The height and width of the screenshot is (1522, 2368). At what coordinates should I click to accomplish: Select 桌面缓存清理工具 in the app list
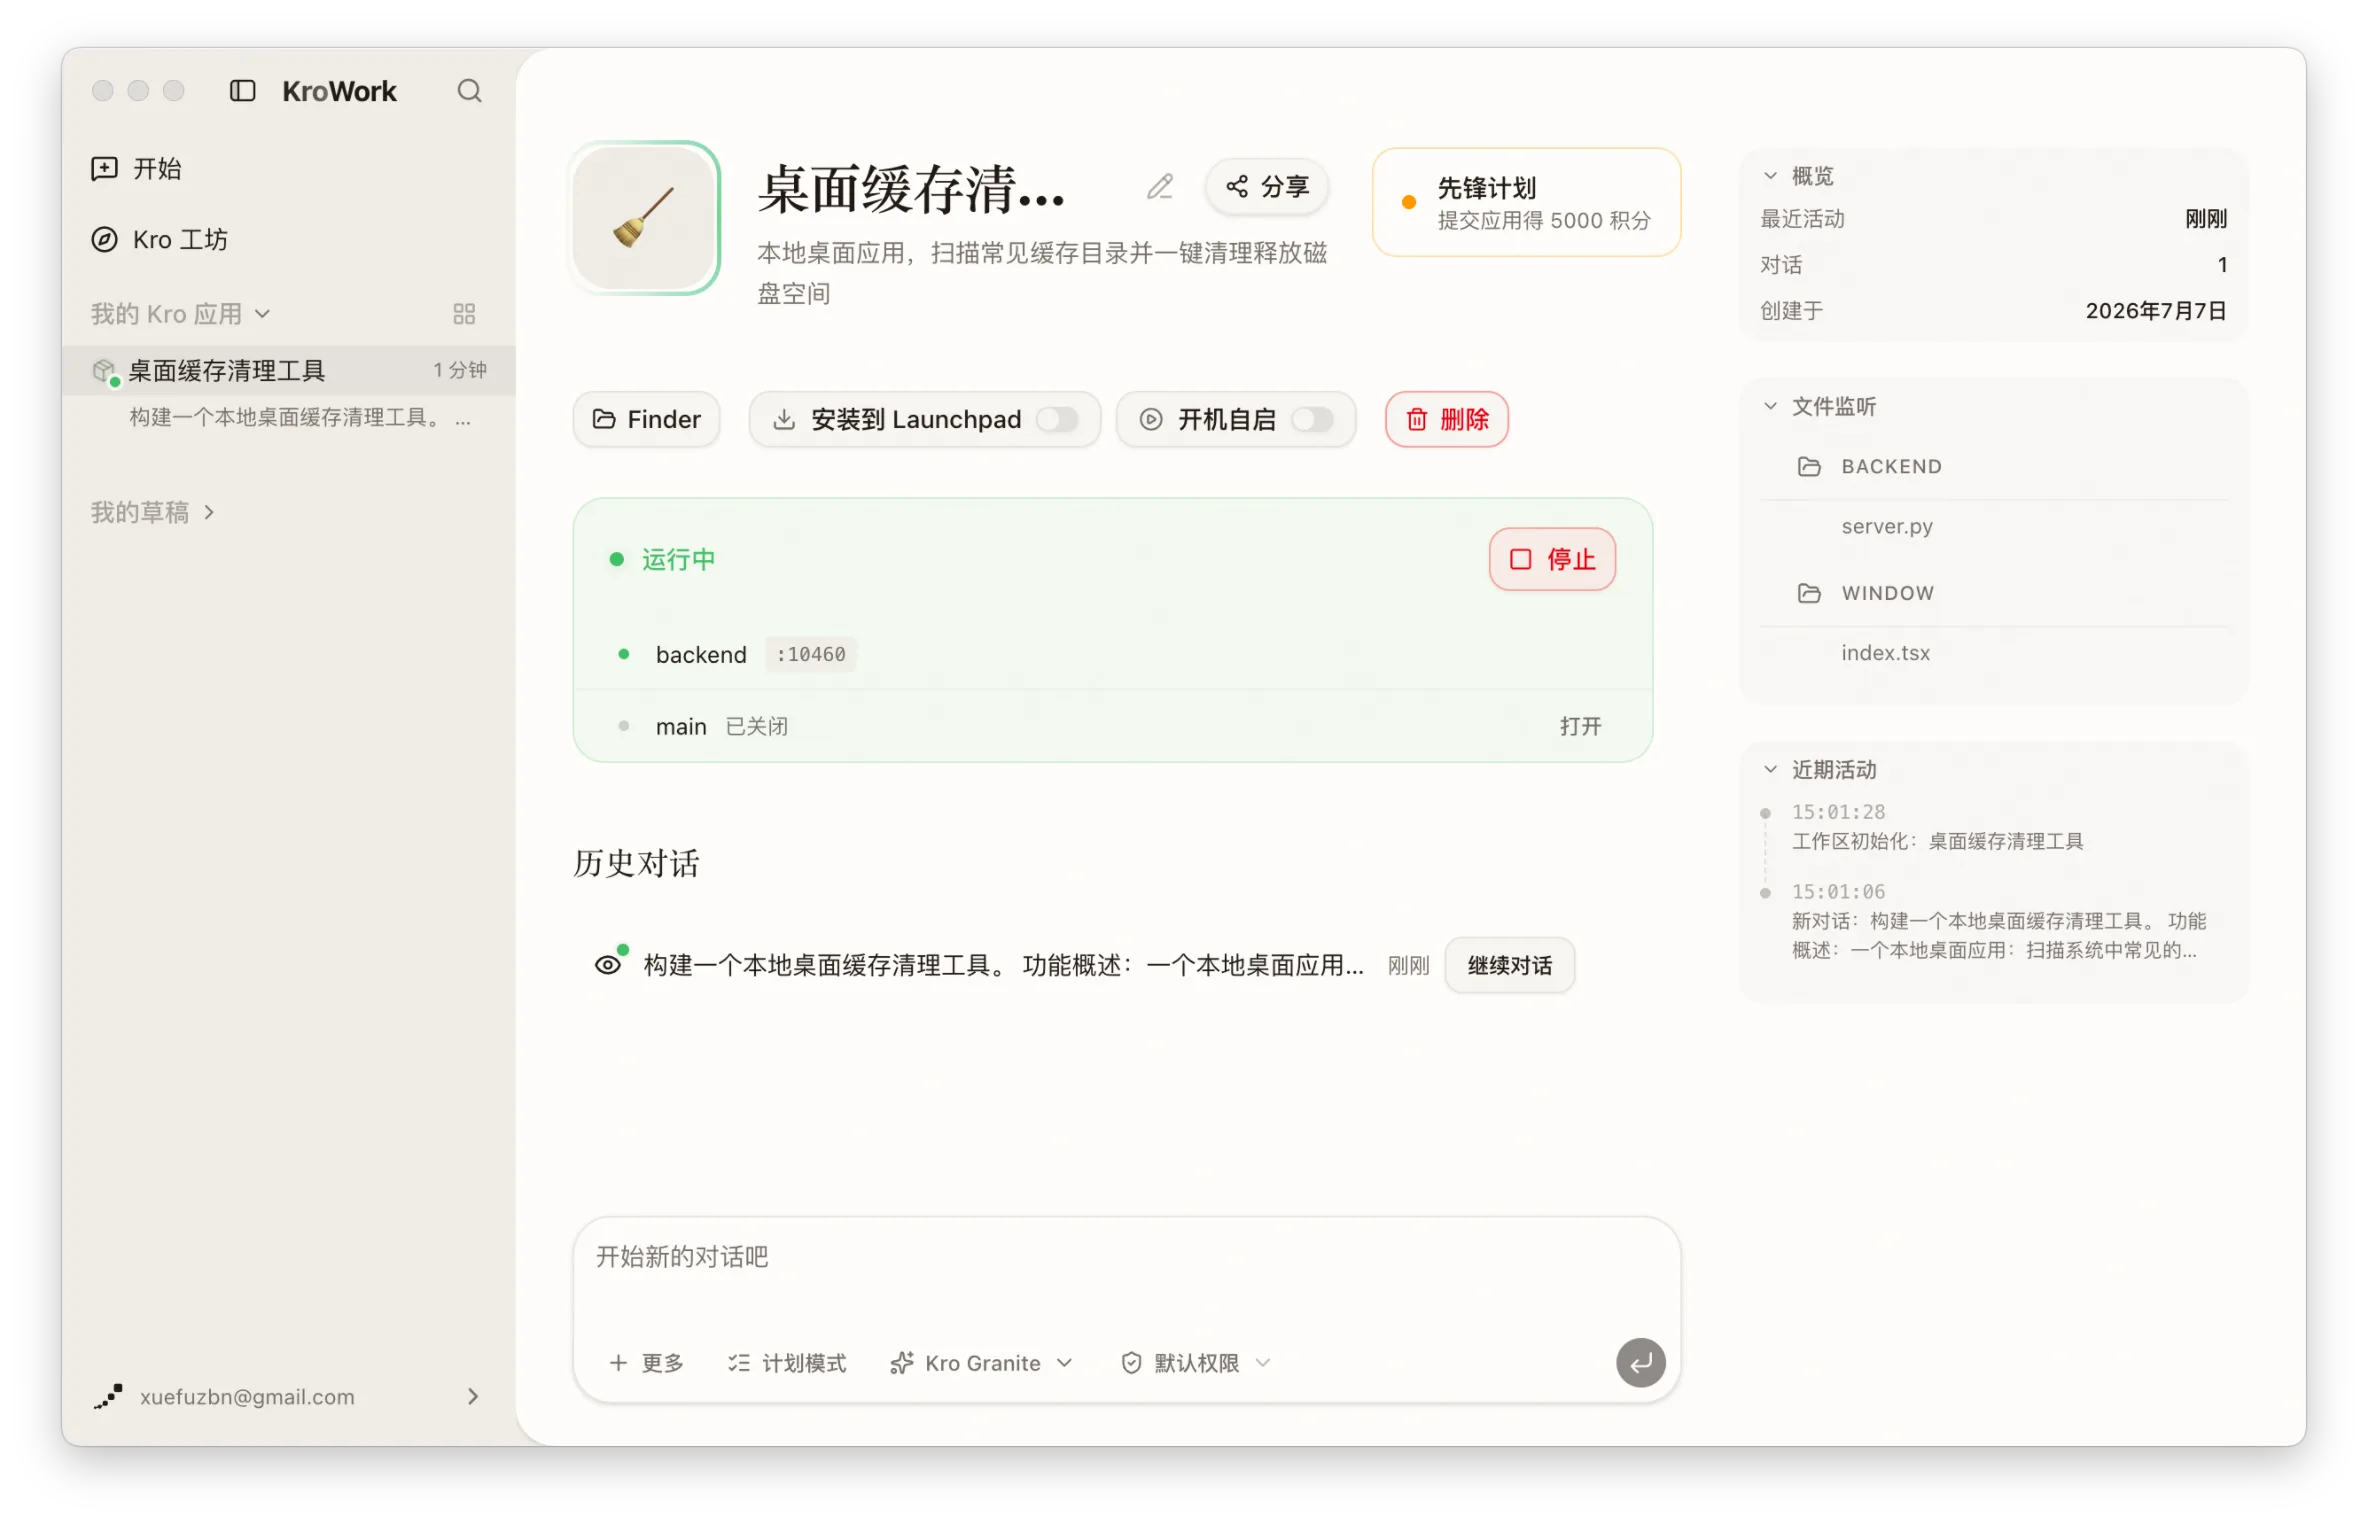[288, 370]
